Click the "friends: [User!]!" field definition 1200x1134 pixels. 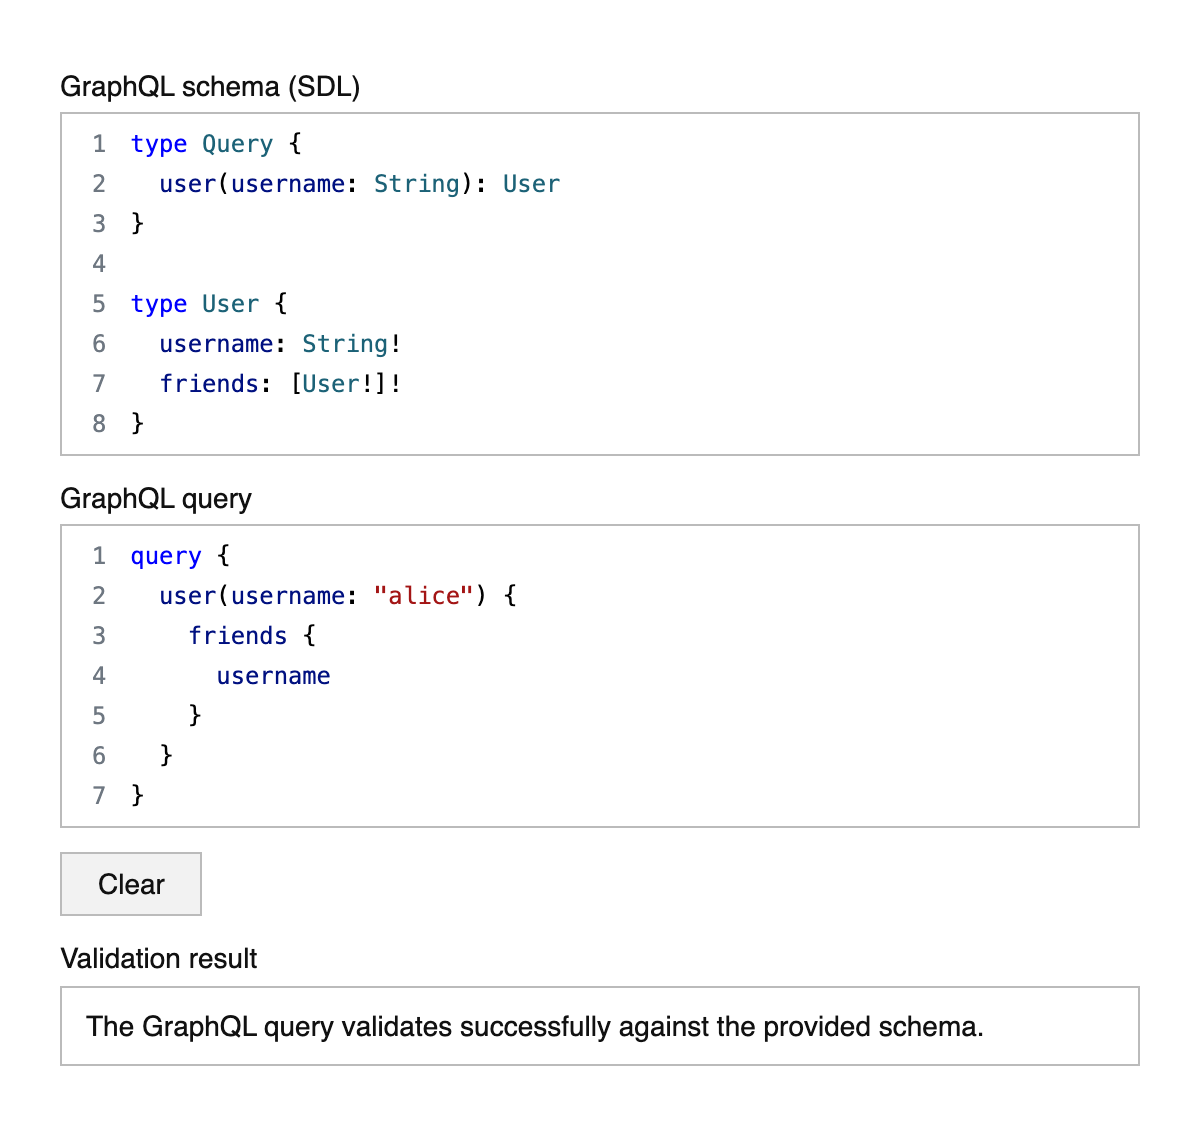(x=280, y=384)
